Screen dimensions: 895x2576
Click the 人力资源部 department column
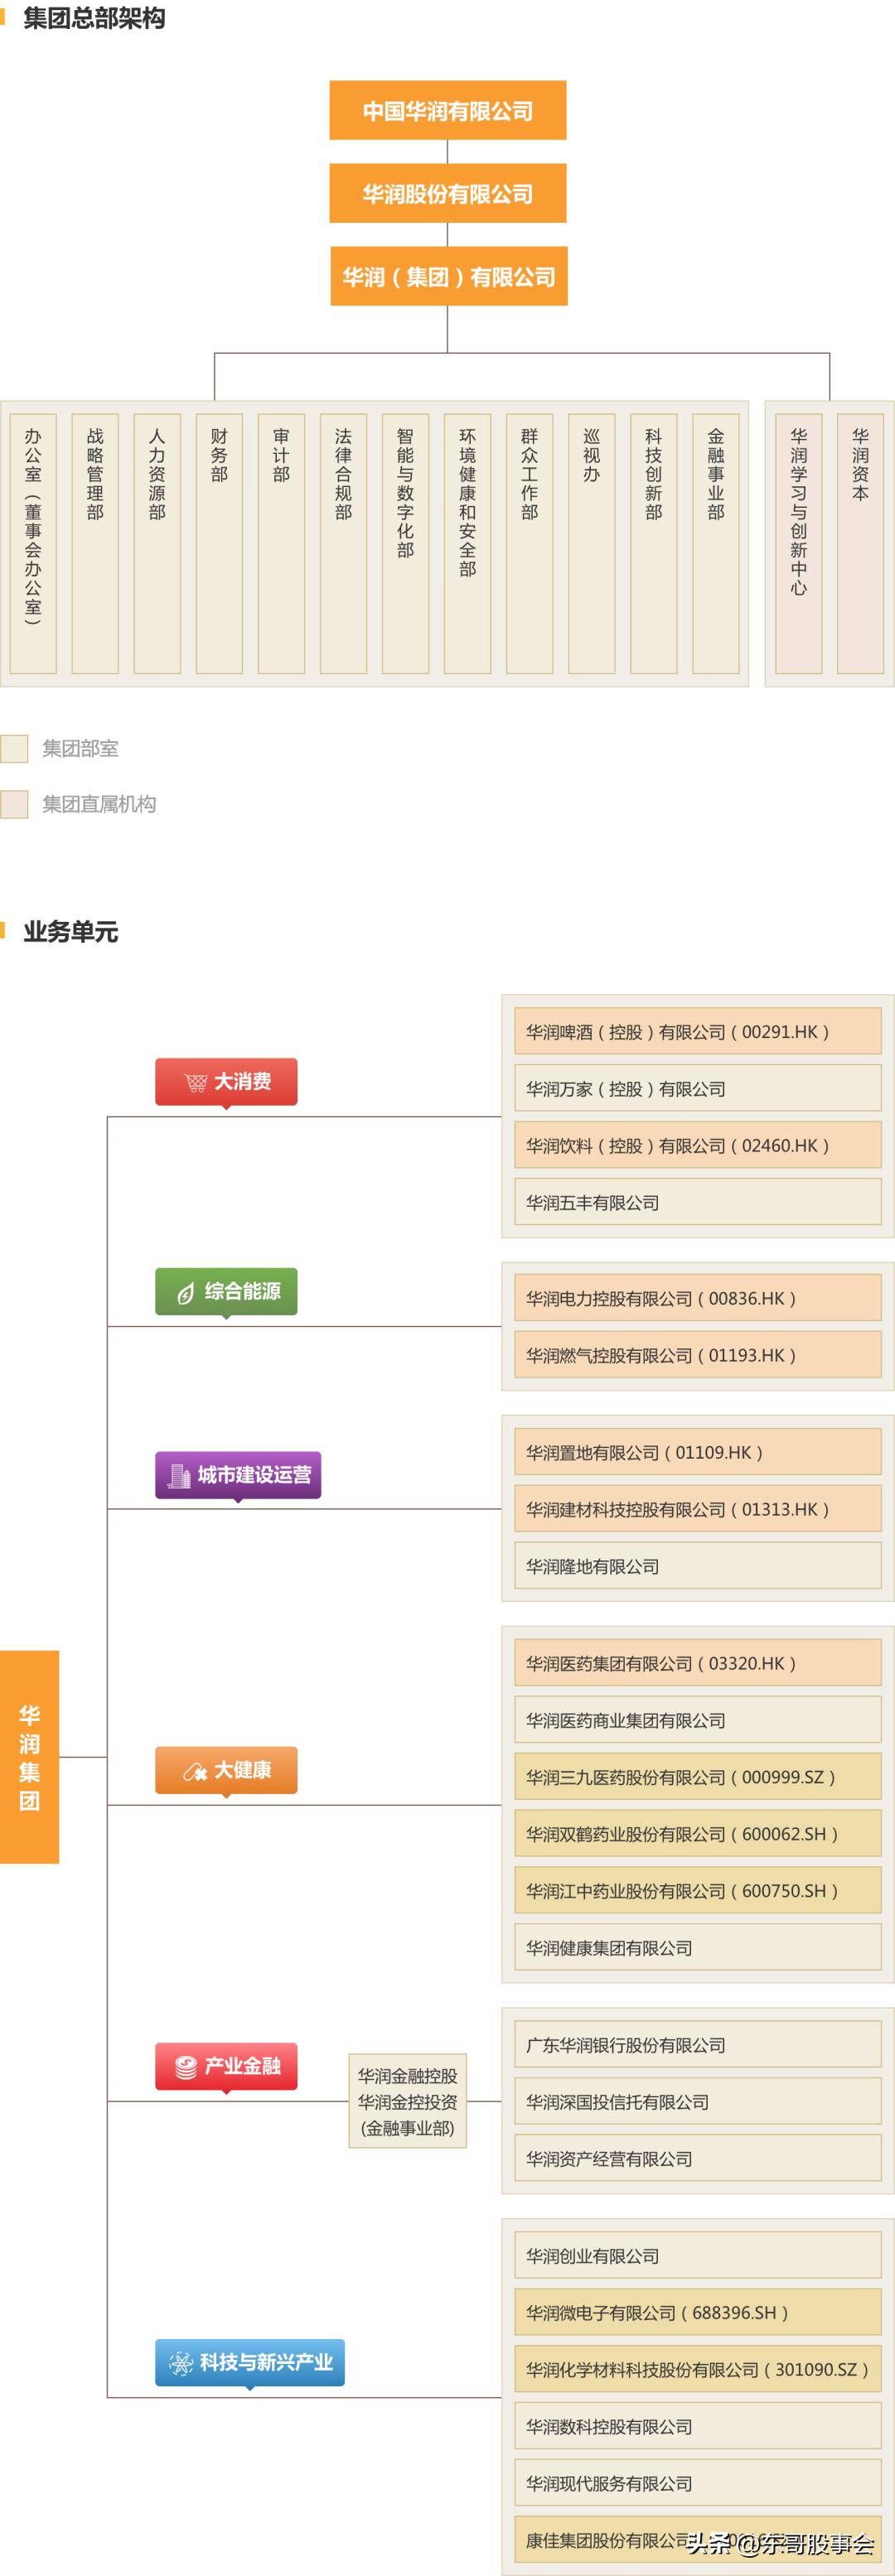(157, 544)
